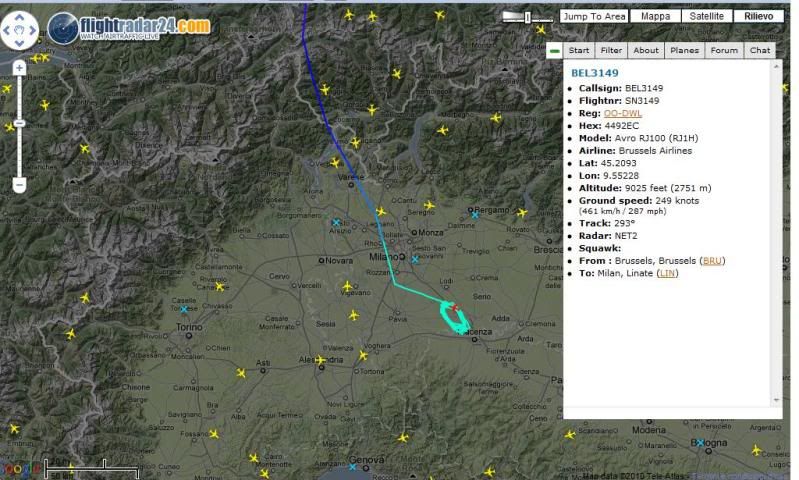Zoom out with the minus button
This screenshot has width=799, height=480.
[19, 184]
